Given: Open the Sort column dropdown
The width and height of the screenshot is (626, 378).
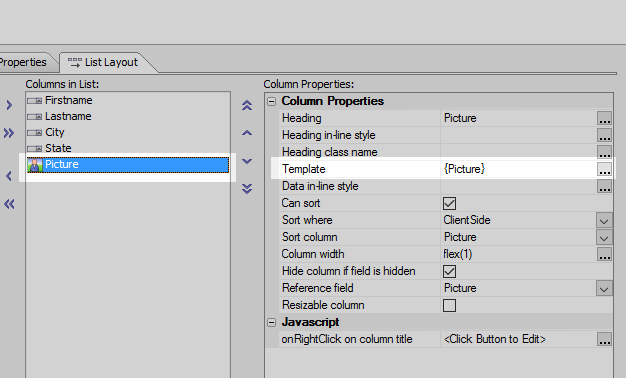Looking at the screenshot, I should tap(604, 237).
